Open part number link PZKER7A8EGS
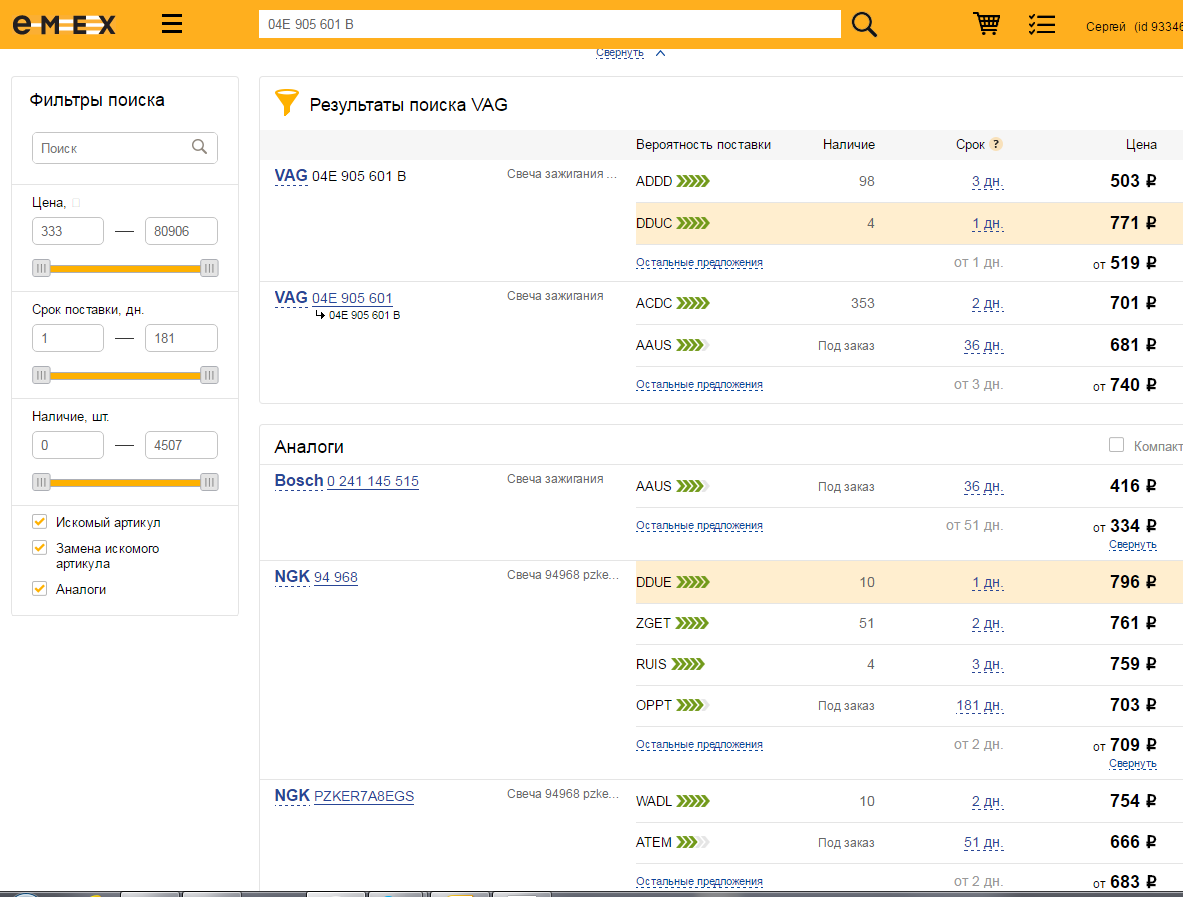 tap(364, 796)
